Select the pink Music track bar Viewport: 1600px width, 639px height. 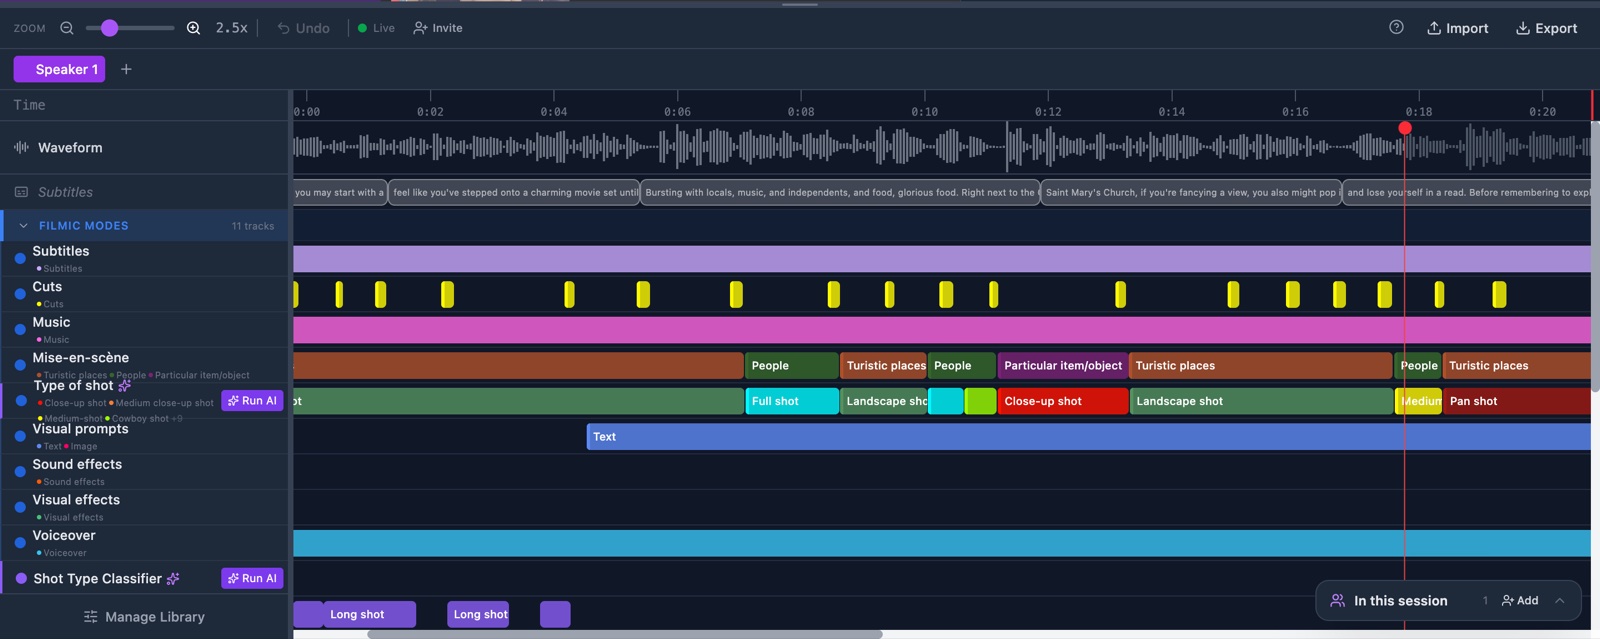pyautogui.click(x=942, y=330)
